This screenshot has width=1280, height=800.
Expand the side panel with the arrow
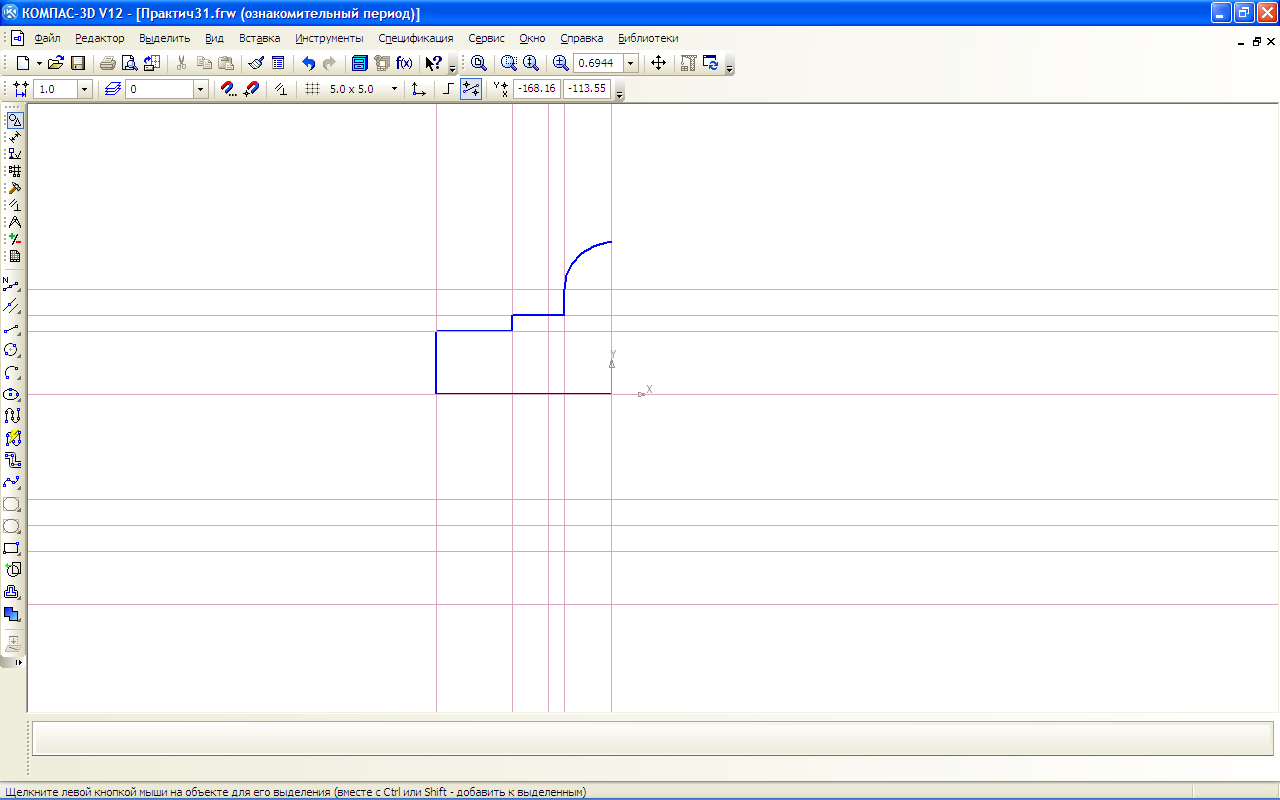18,662
